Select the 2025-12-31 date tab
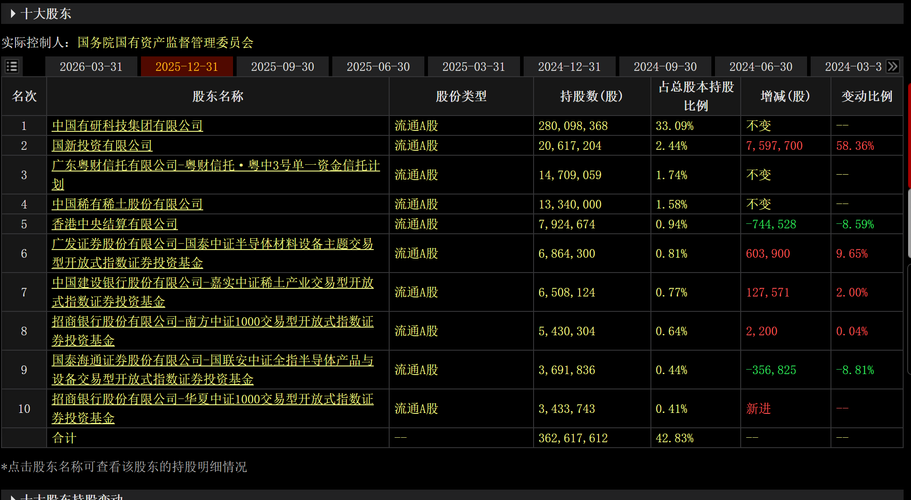 point(186,67)
